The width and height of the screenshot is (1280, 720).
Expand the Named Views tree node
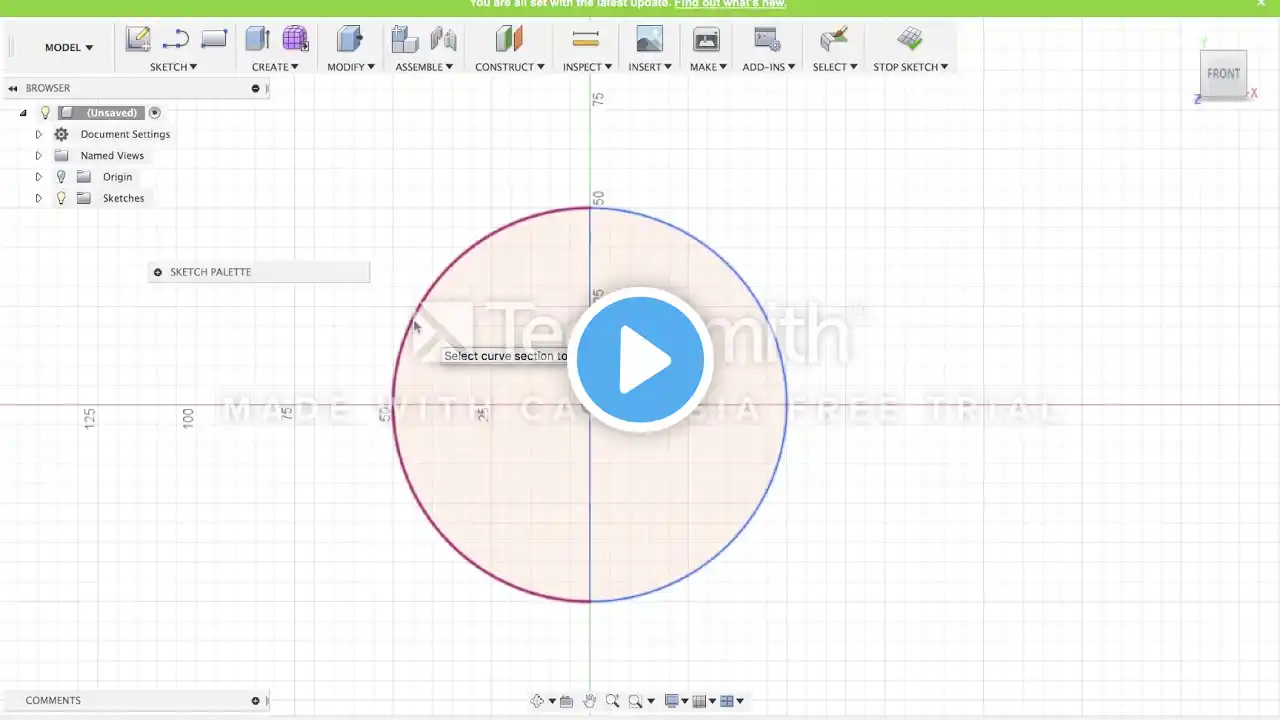[39, 156]
